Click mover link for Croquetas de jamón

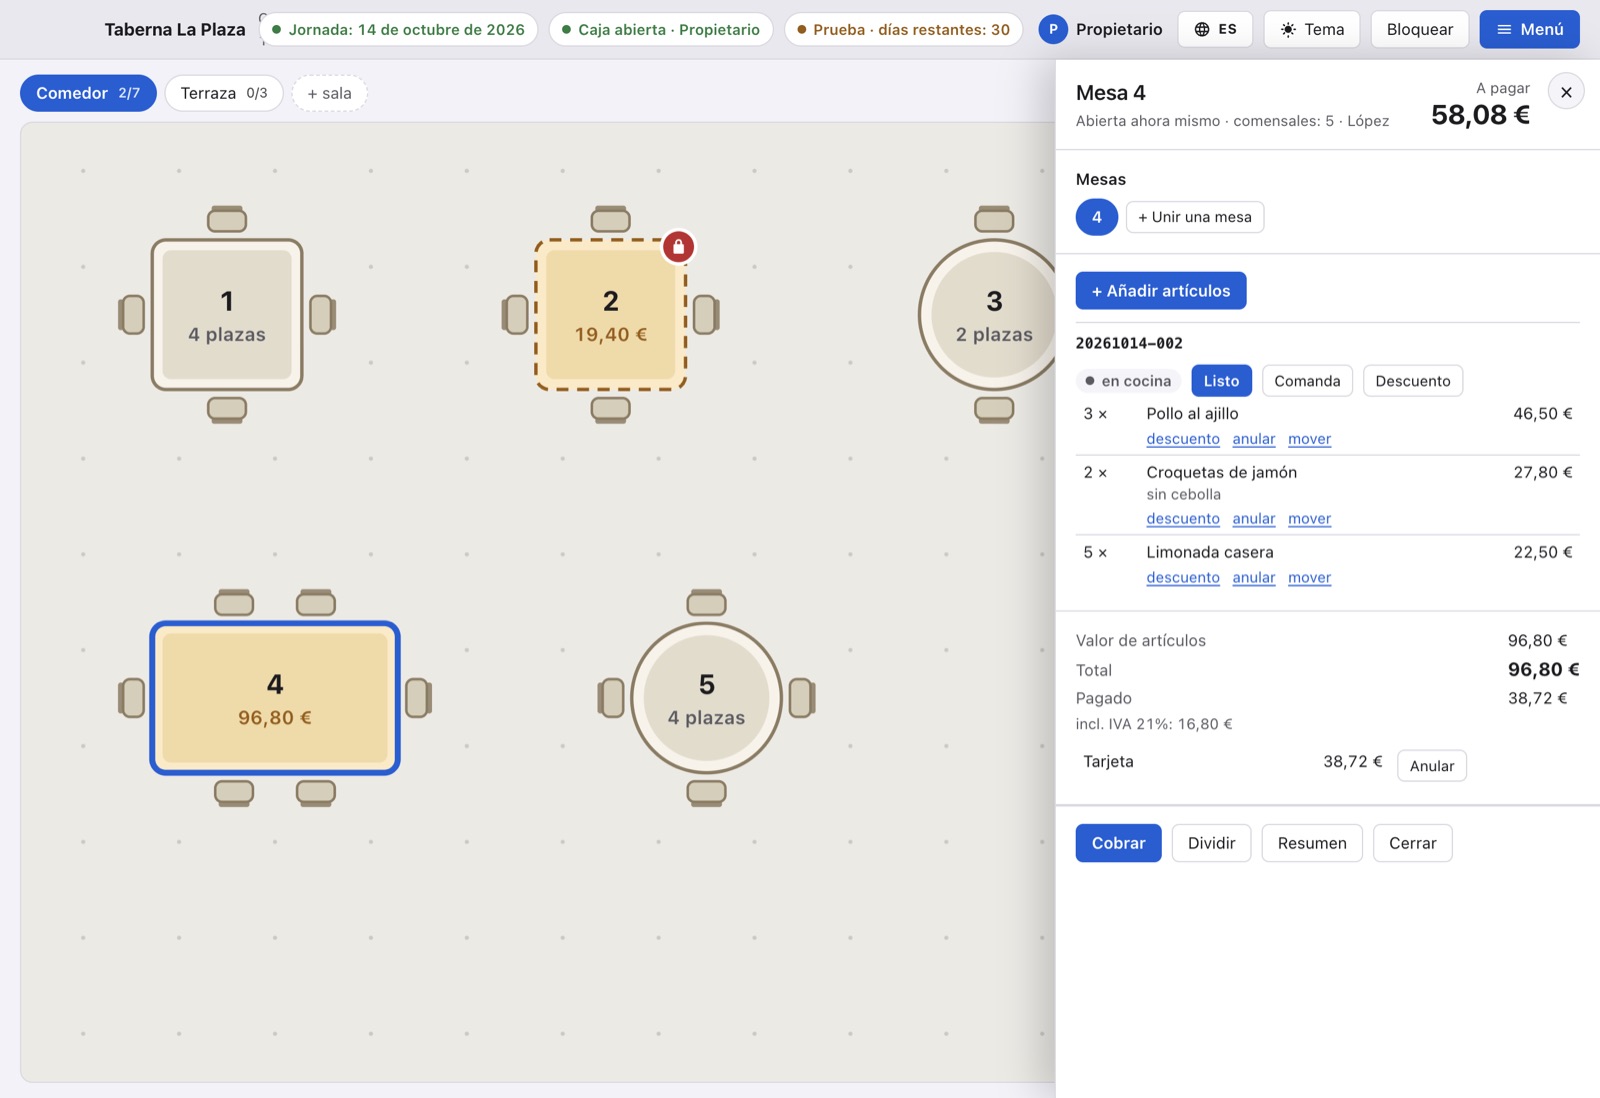tap(1309, 519)
